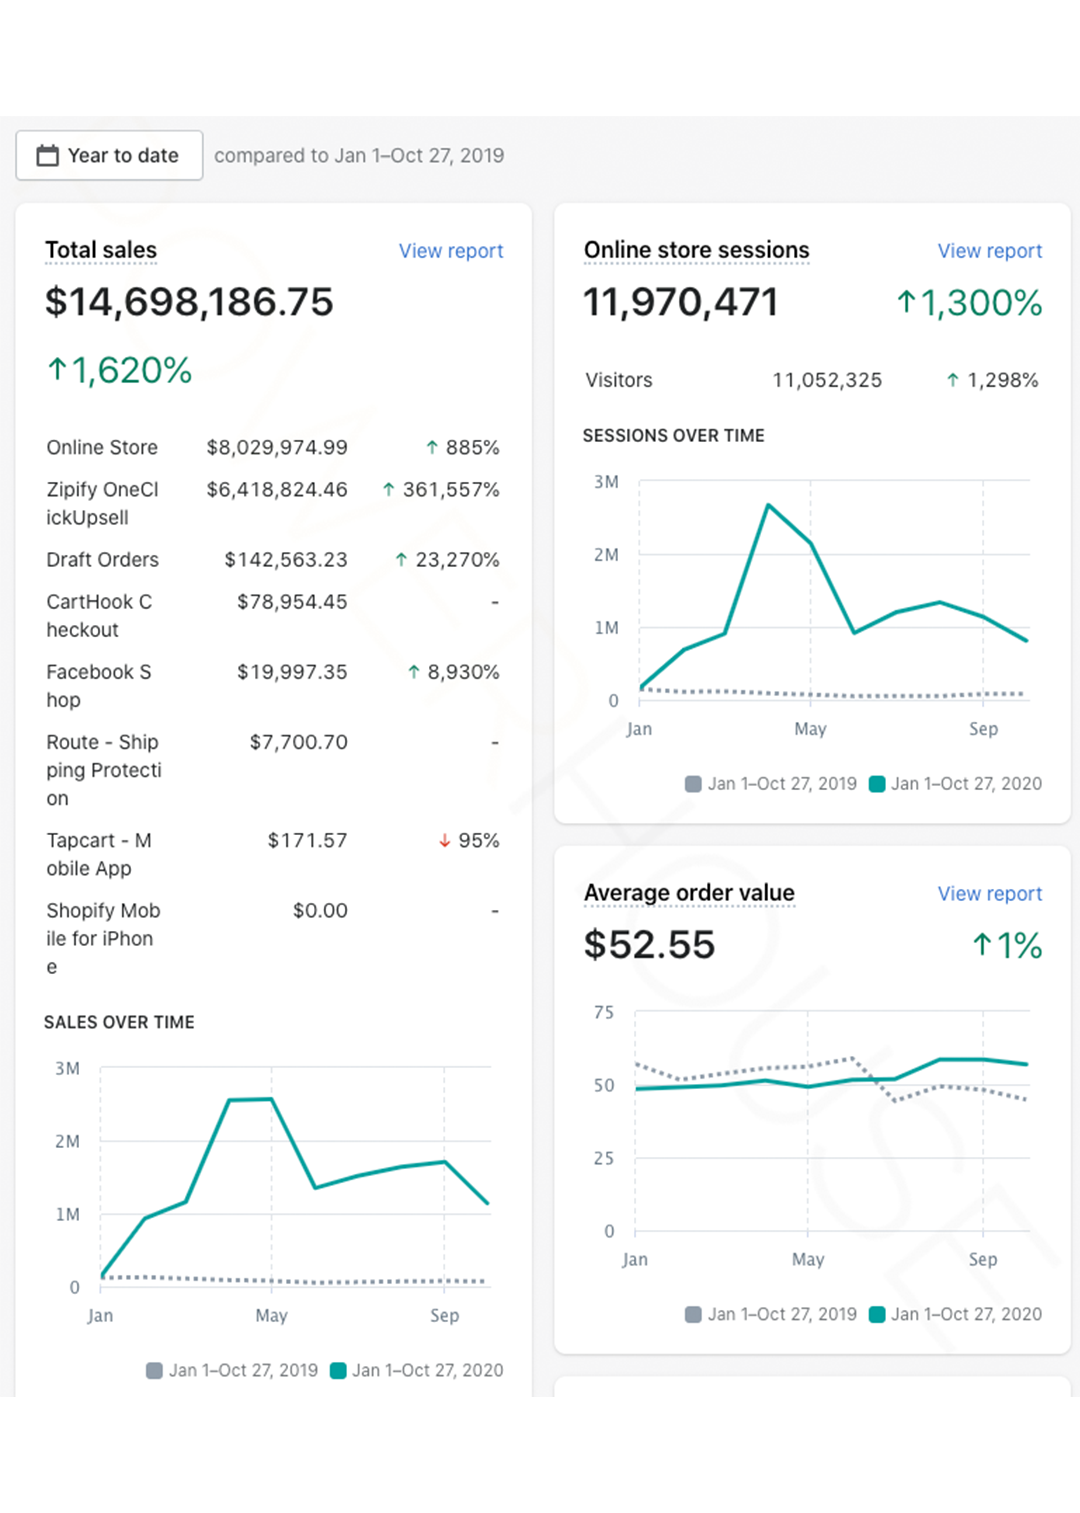Click the up arrow beside the 1% average order change

coord(982,945)
